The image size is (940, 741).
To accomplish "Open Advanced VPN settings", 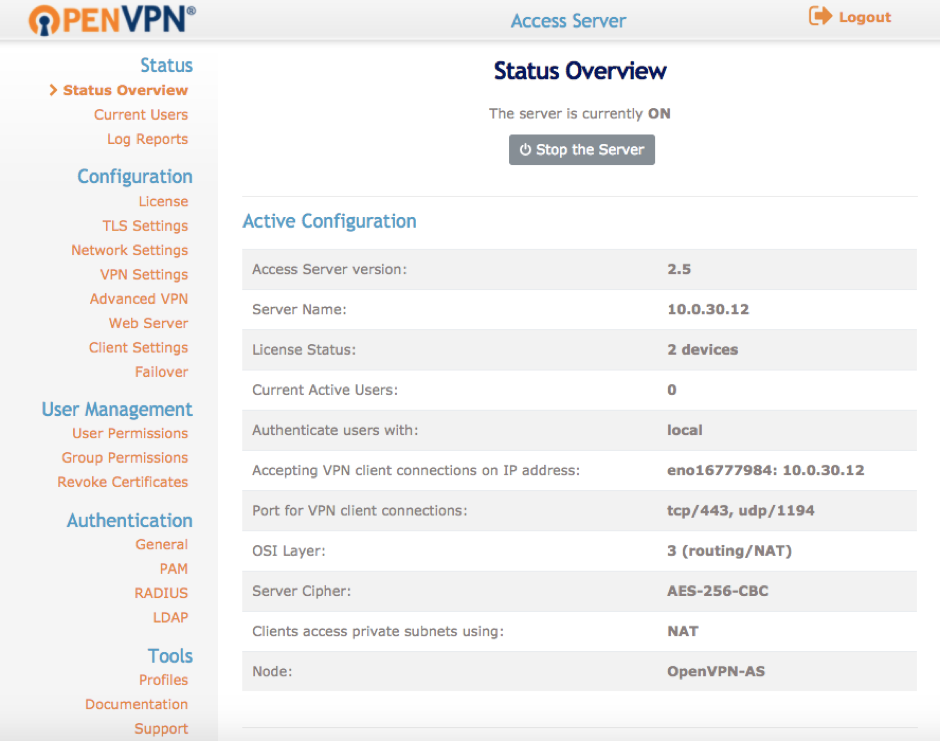I will click(x=139, y=299).
